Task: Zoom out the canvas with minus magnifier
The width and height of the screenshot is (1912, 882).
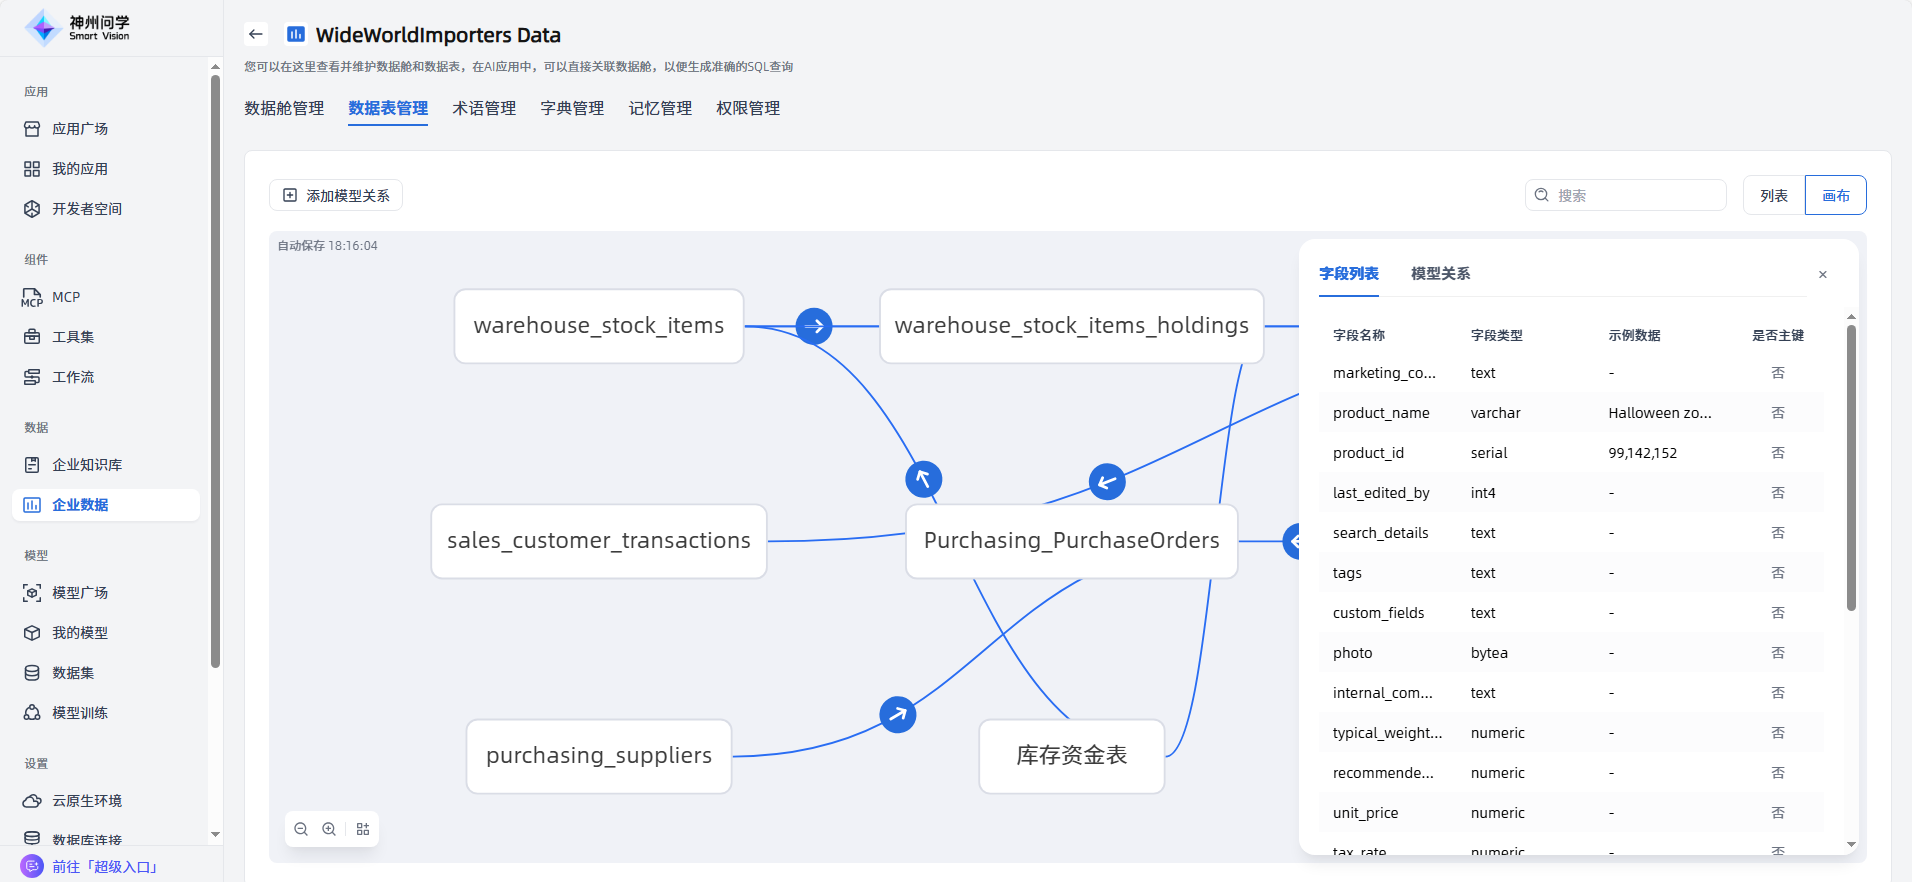Action: pyautogui.click(x=301, y=829)
